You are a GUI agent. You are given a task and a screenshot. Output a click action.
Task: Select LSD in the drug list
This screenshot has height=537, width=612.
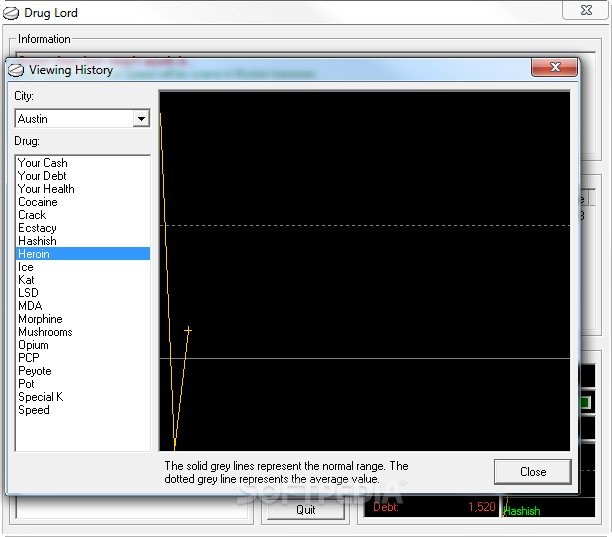[83, 293]
